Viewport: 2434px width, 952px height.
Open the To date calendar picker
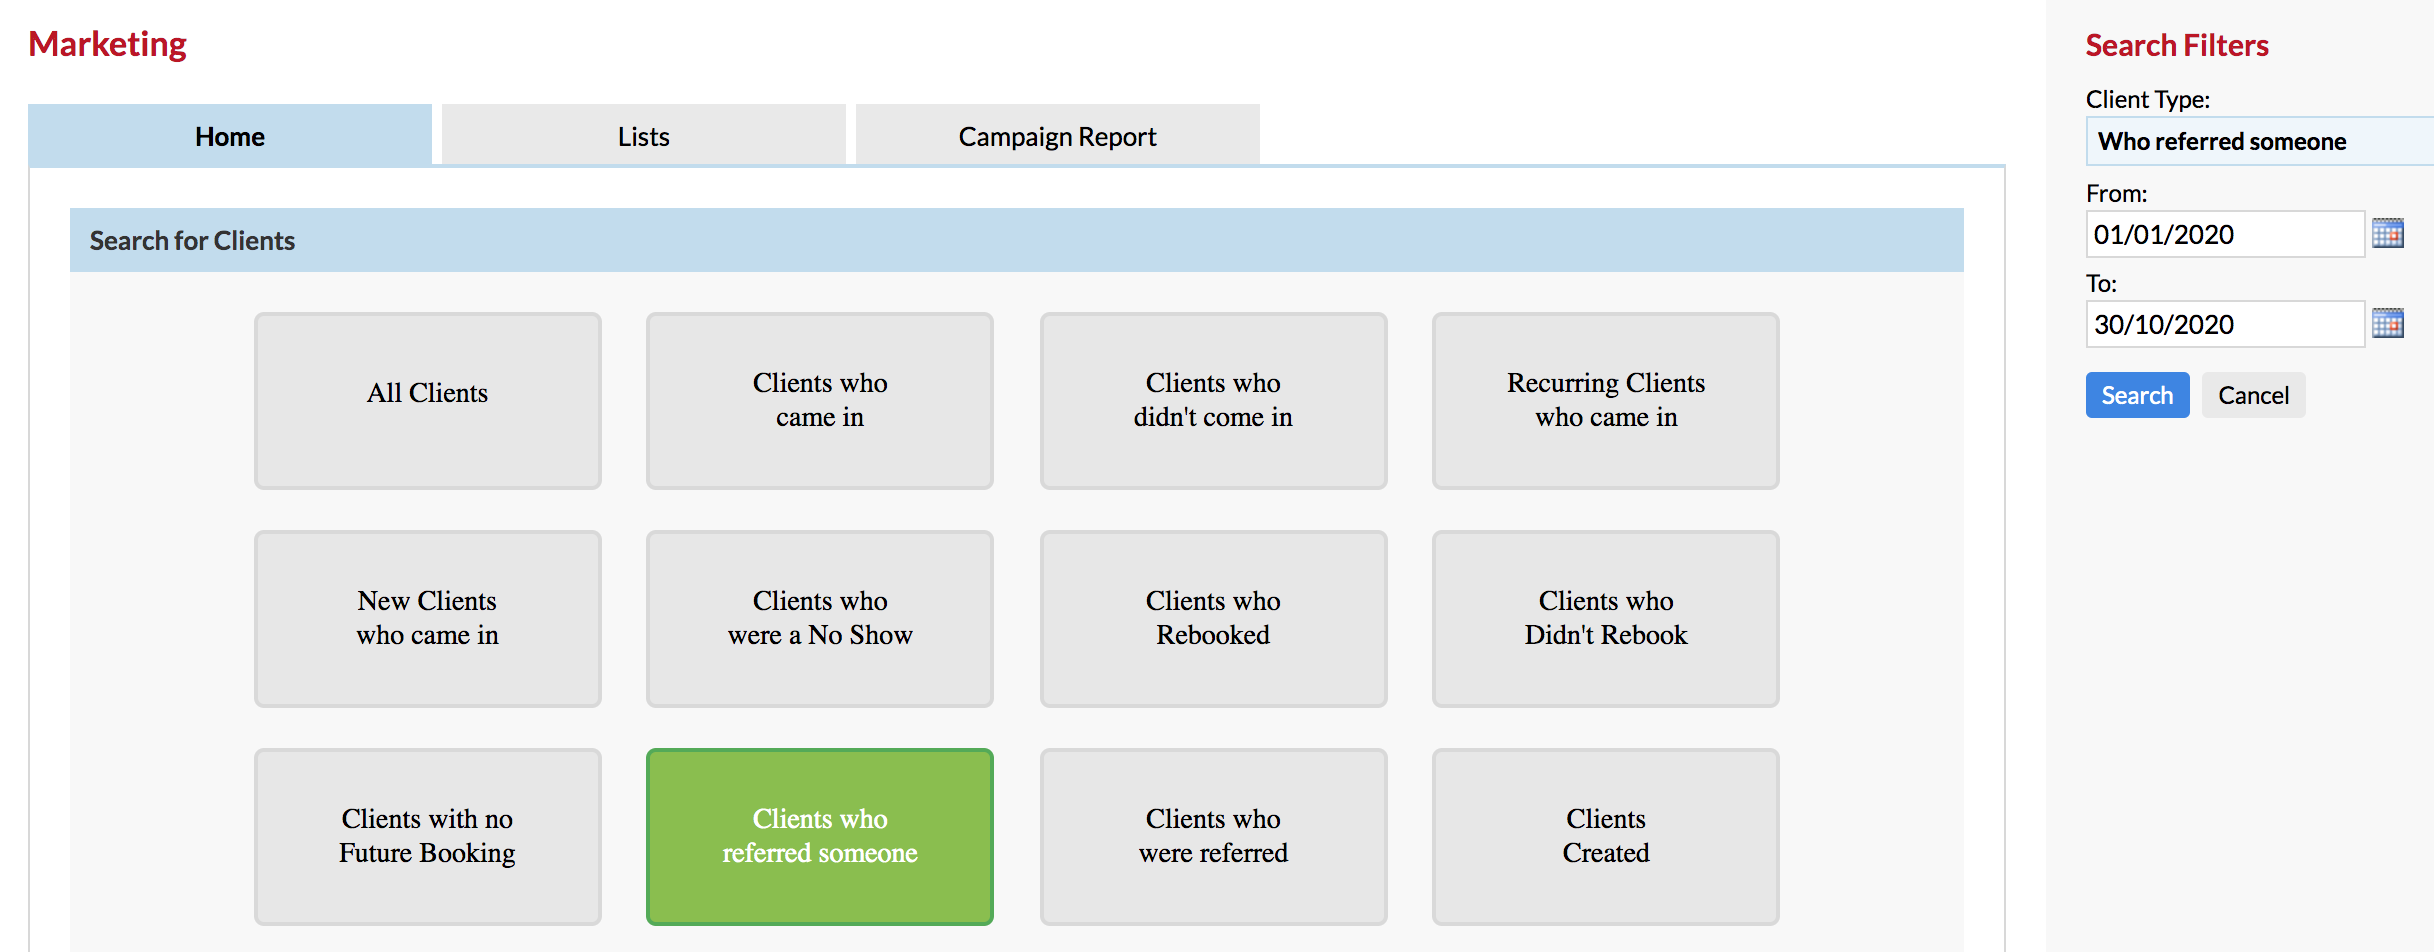pos(2387,324)
